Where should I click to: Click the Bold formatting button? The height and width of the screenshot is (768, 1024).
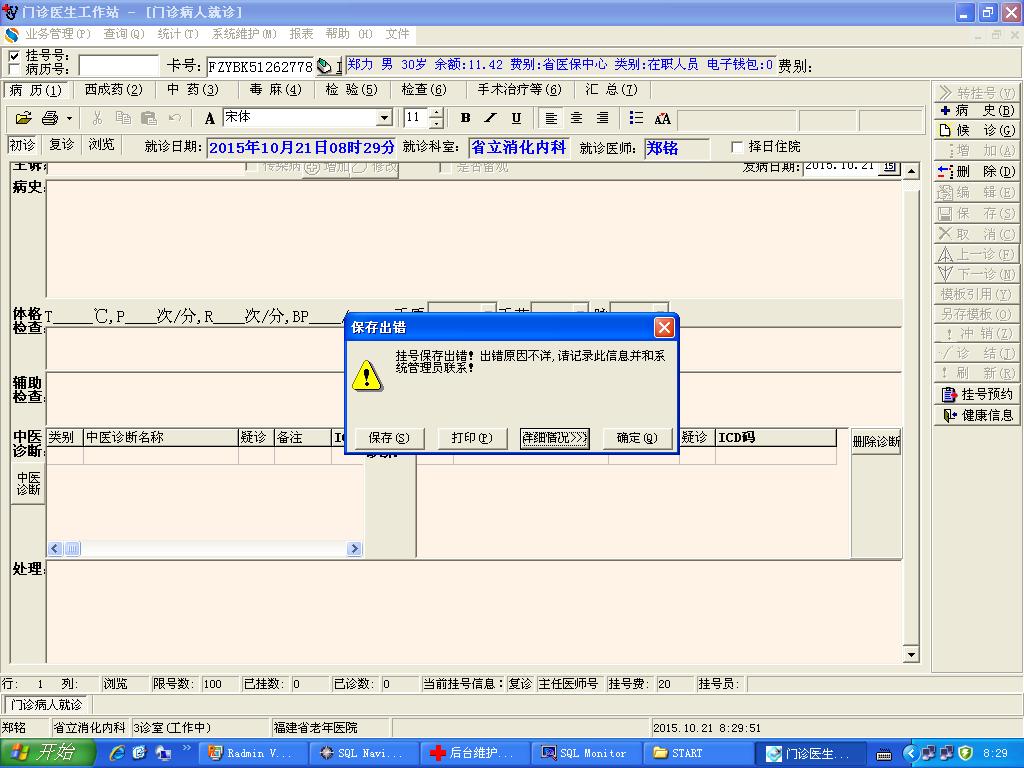pyautogui.click(x=465, y=118)
